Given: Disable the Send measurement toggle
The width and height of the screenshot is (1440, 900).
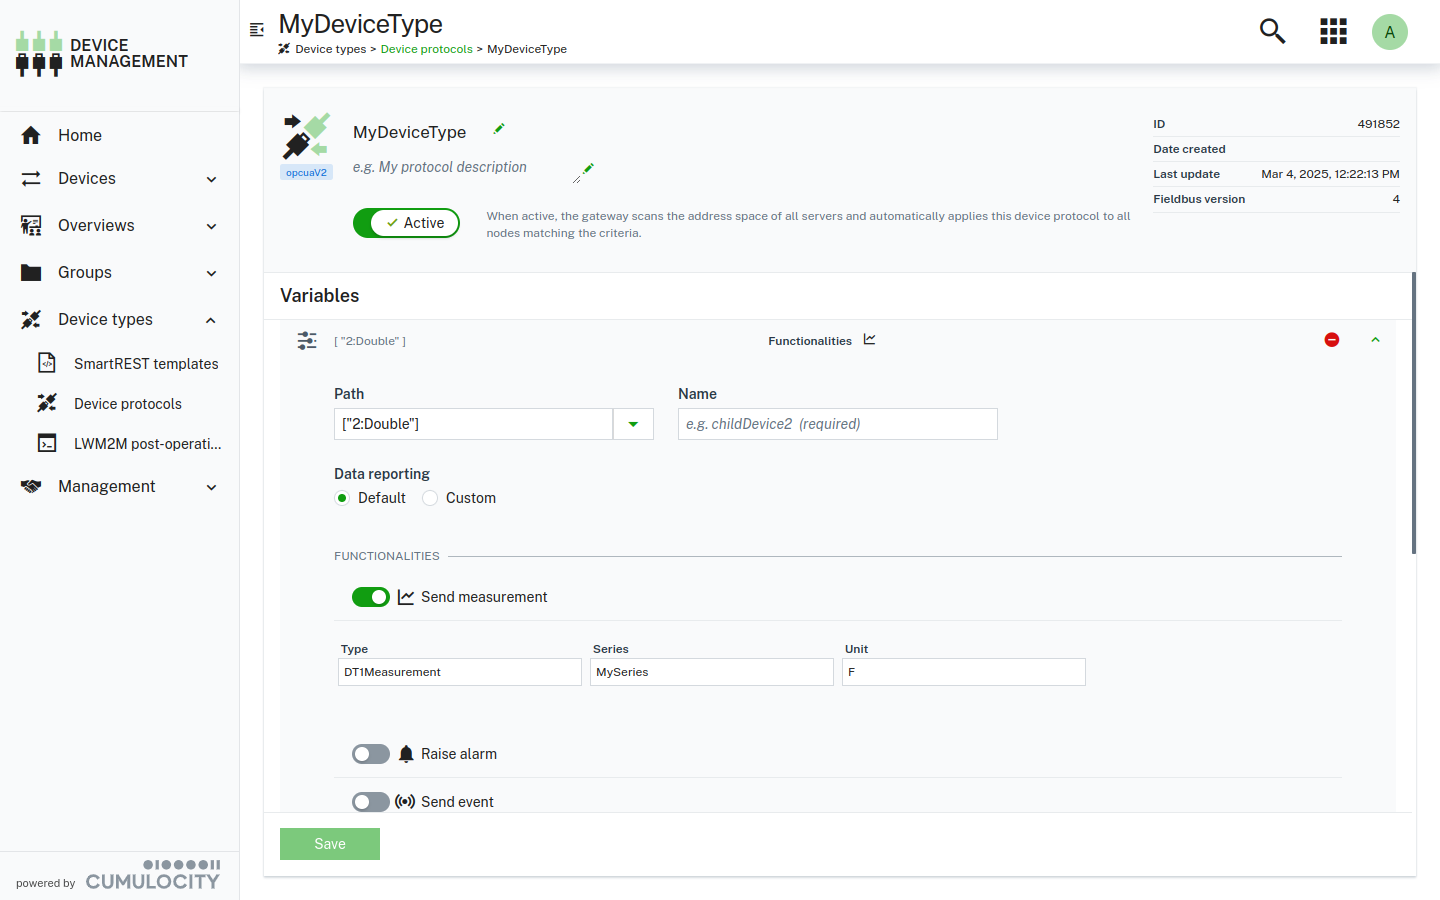Looking at the screenshot, I should 371,597.
